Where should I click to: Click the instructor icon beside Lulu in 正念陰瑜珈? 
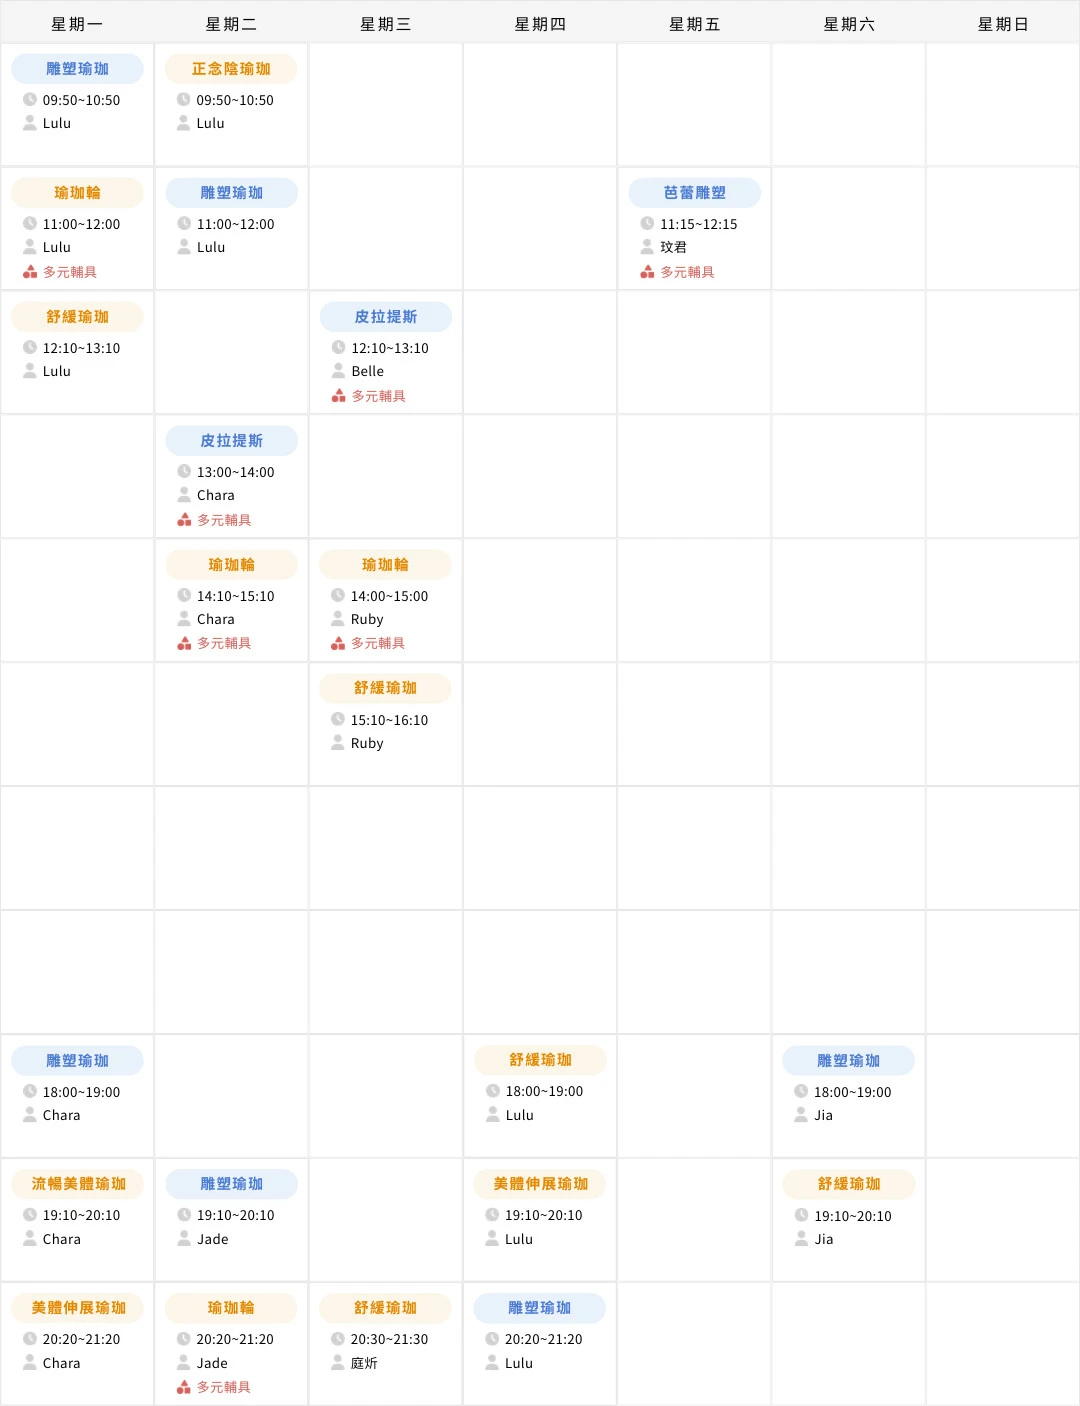(x=184, y=123)
